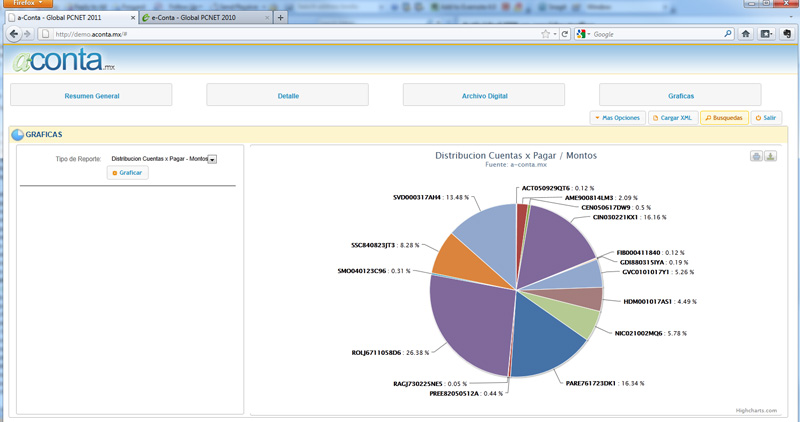Click the SSC840823JT3 : 8.28 % label
The image size is (800, 422).
[x=385, y=245]
